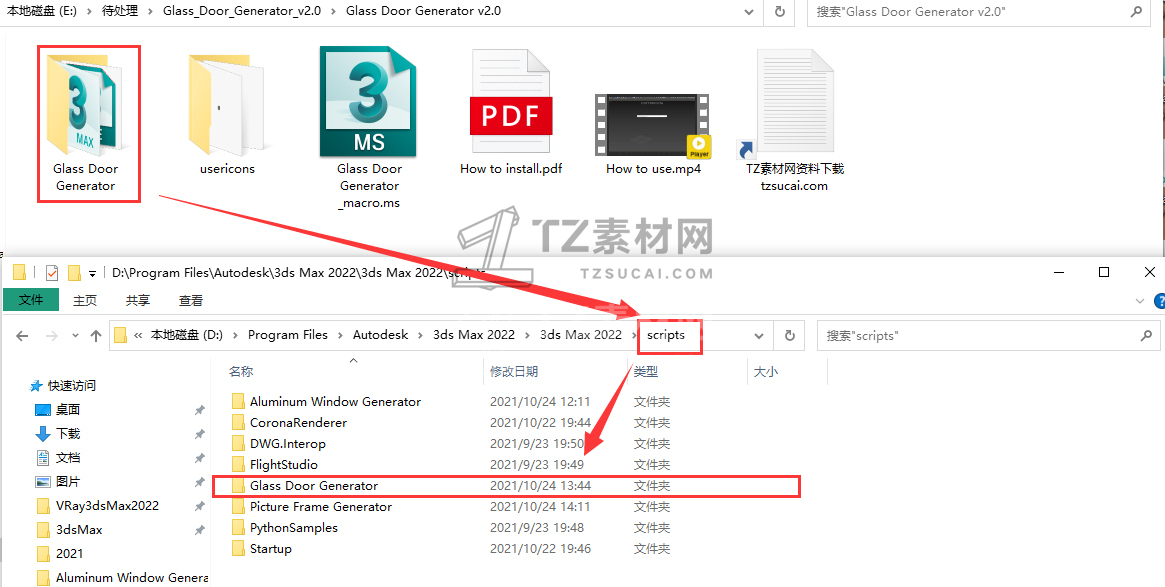Click 2021/10/24 13:44 date cell
Viewport: 1165px width, 587px height.
click(540, 486)
